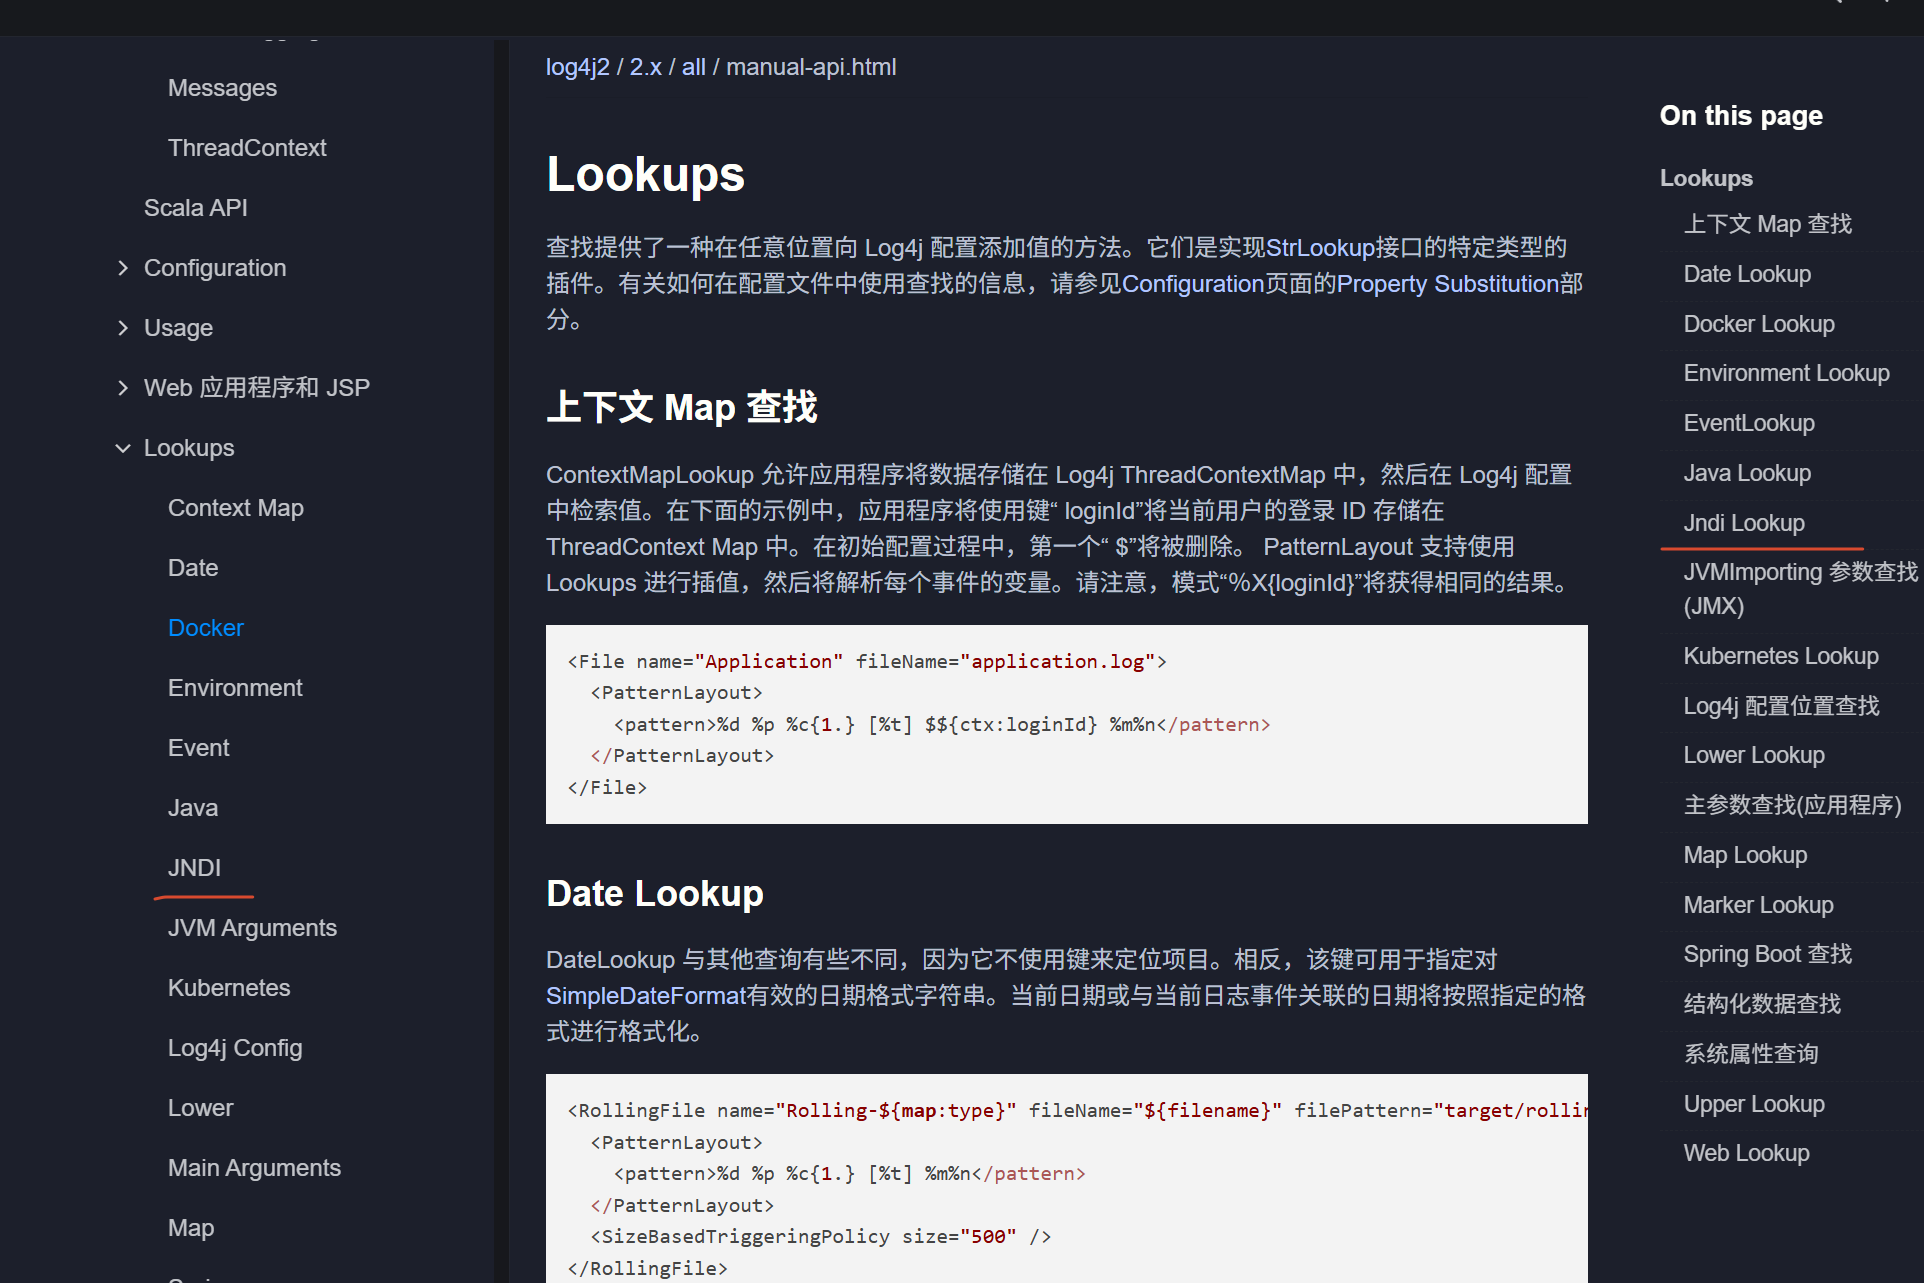
Task: Select the highlighted Docker sidebar entry
Action: coord(206,628)
